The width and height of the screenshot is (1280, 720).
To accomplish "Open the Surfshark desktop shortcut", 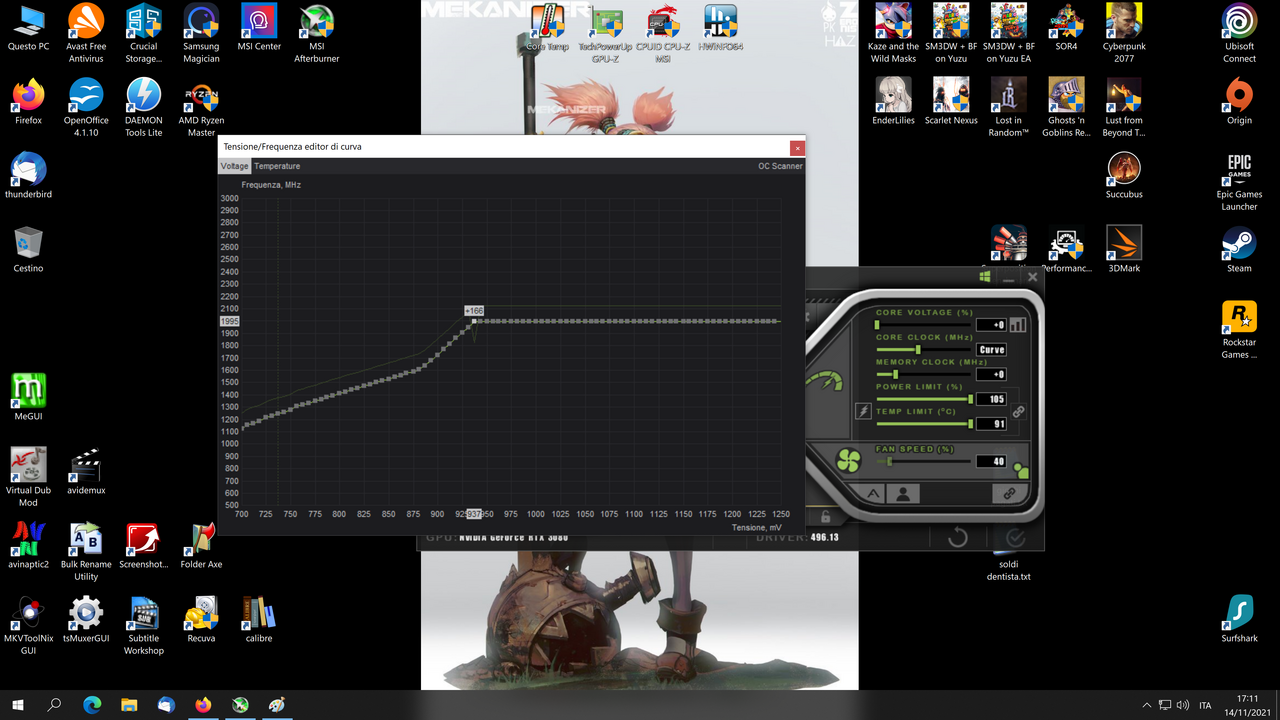I will point(1239,620).
